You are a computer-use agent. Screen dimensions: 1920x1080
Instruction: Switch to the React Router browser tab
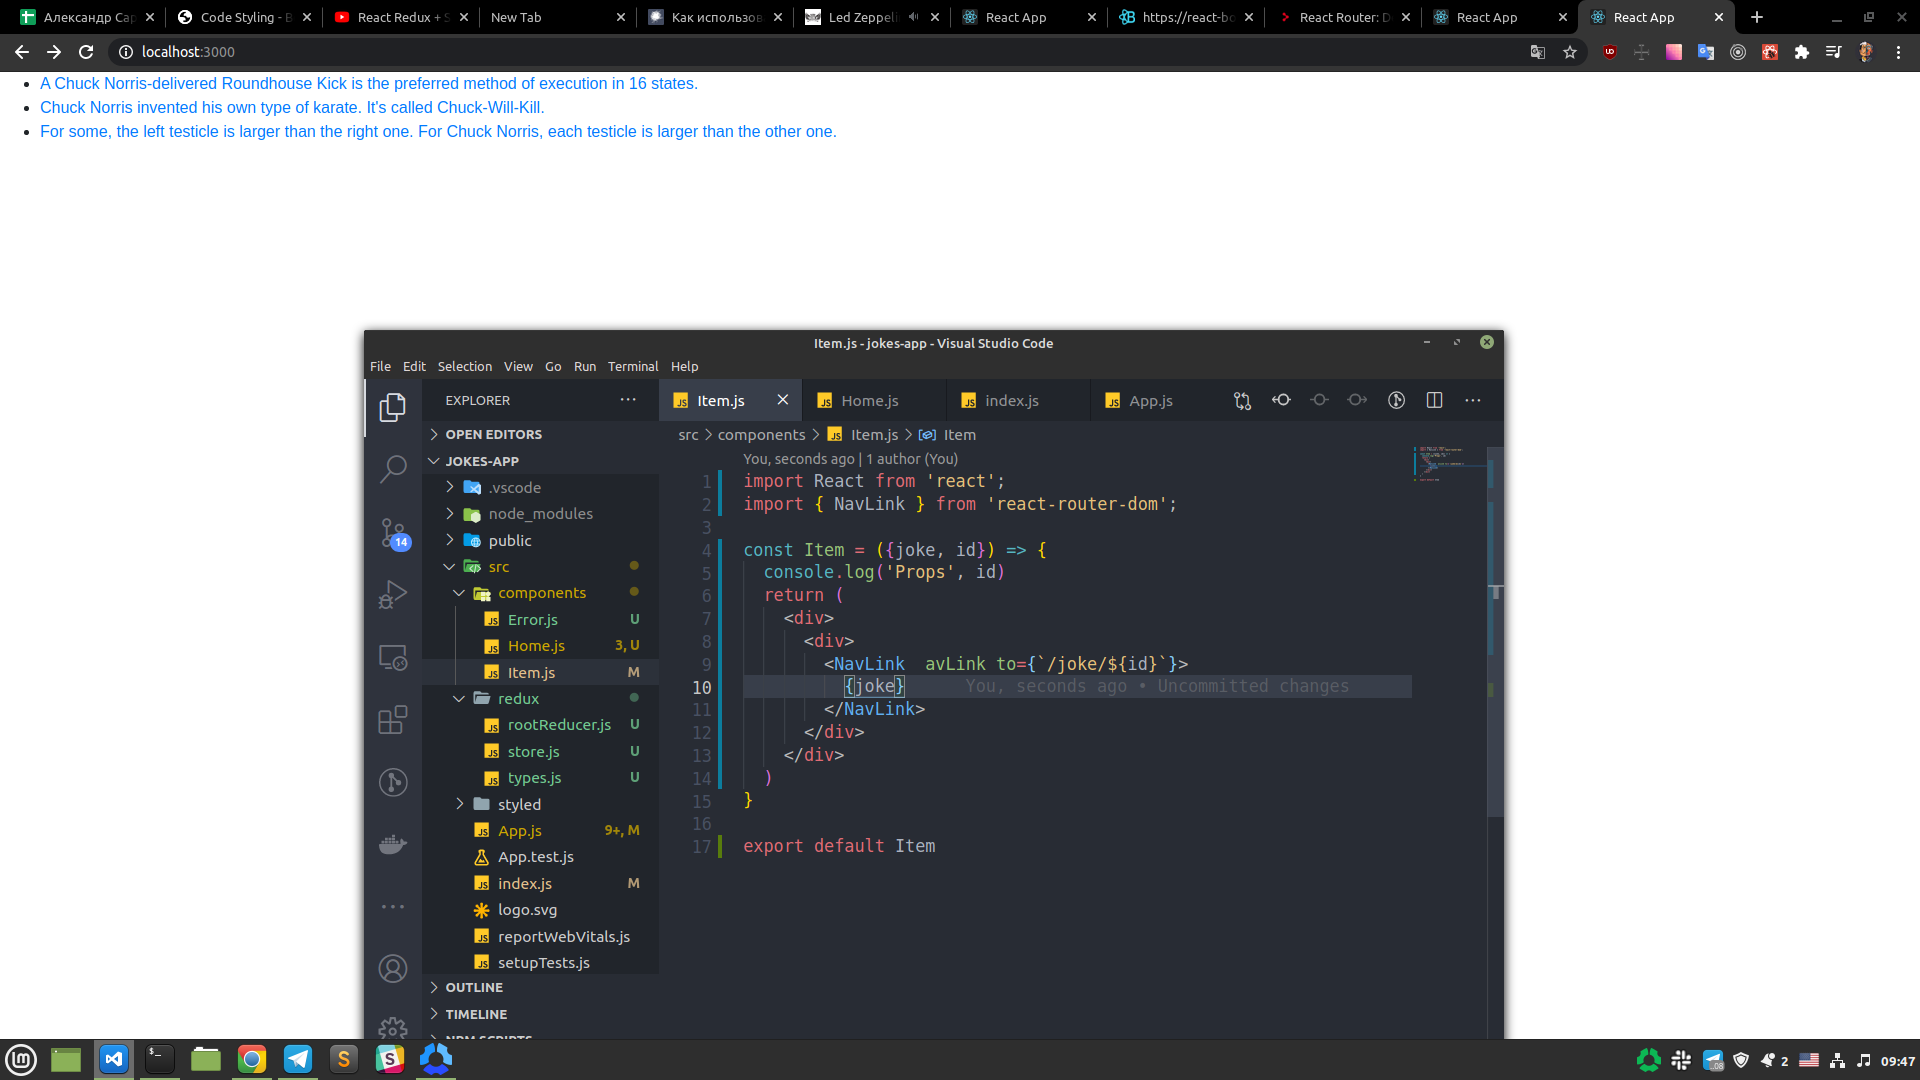click(1342, 17)
